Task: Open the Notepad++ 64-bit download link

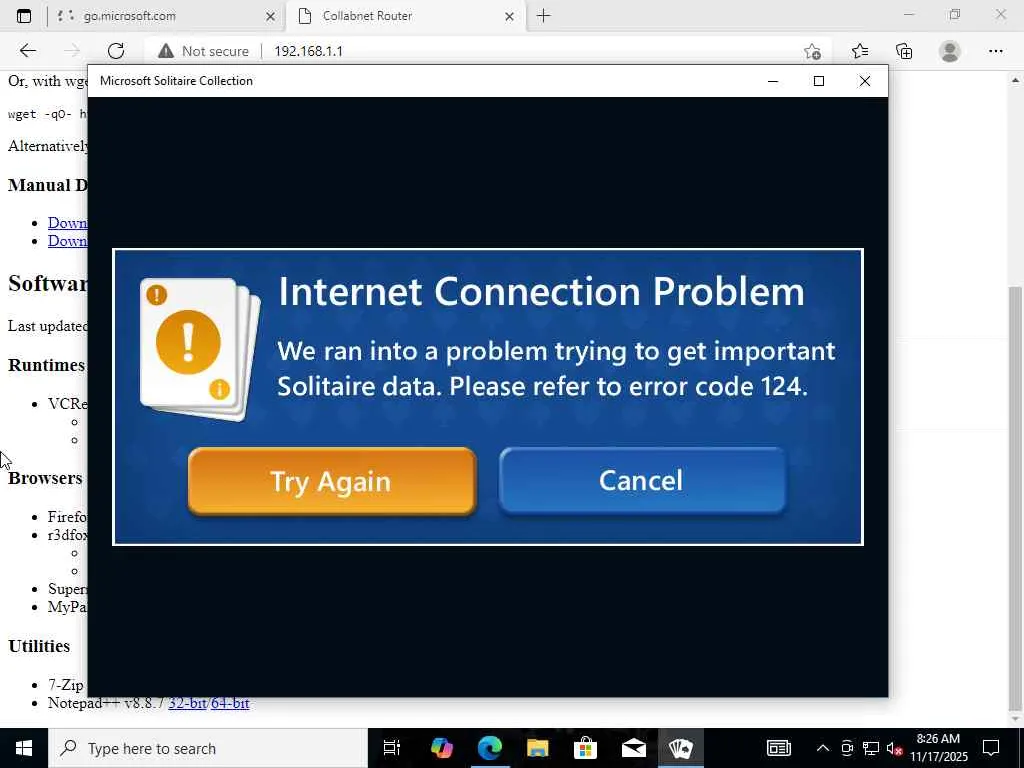Action: [230, 703]
